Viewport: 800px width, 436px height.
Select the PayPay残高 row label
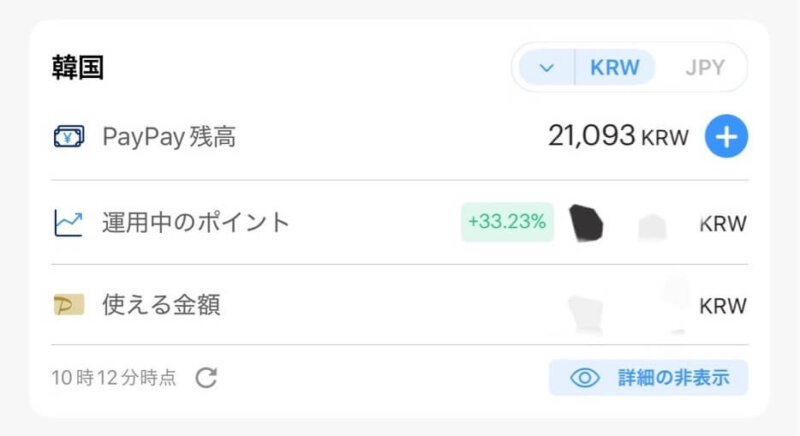pyautogui.click(x=169, y=137)
